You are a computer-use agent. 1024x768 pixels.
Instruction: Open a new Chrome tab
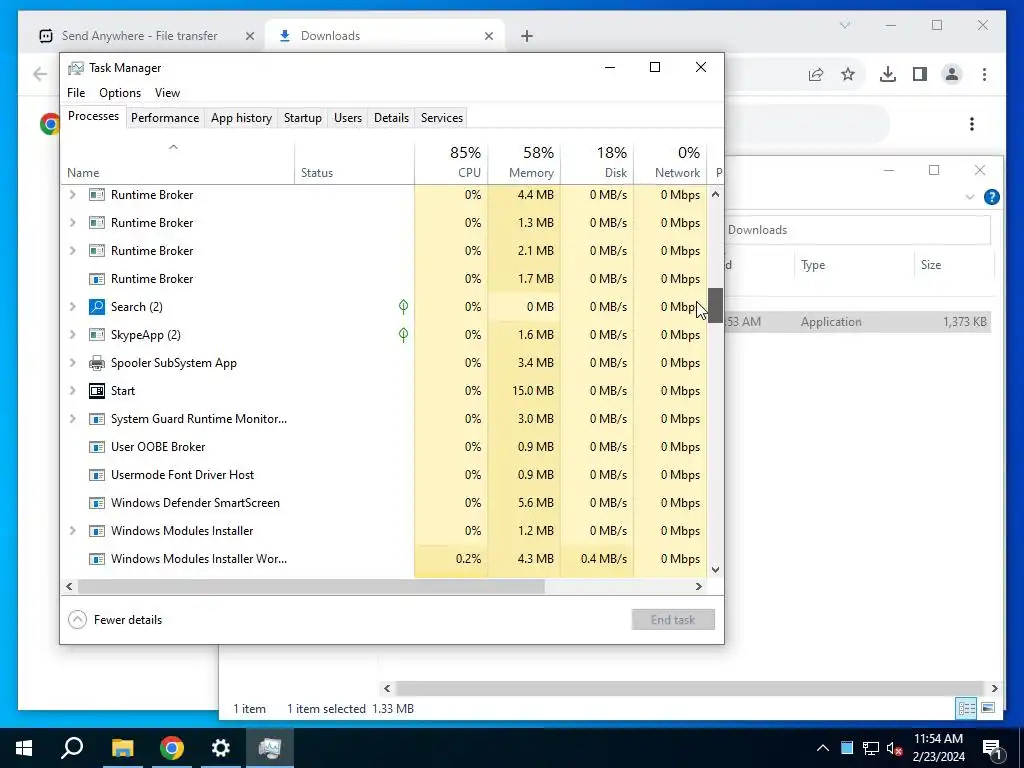(x=527, y=36)
